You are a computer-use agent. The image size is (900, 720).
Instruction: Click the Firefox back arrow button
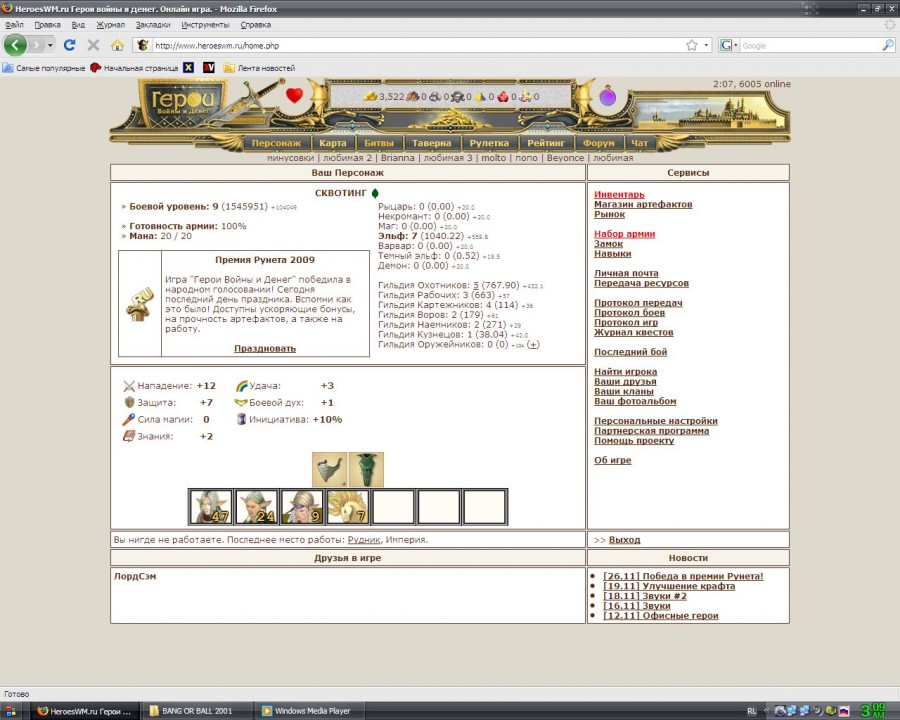pyautogui.click(x=15, y=45)
